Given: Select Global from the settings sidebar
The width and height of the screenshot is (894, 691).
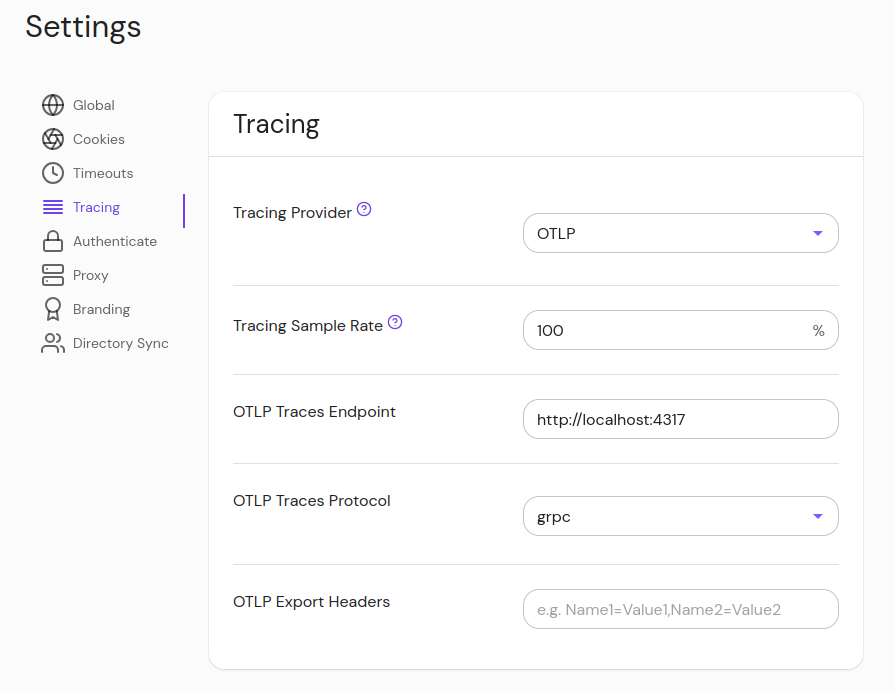Looking at the screenshot, I should [95, 105].
